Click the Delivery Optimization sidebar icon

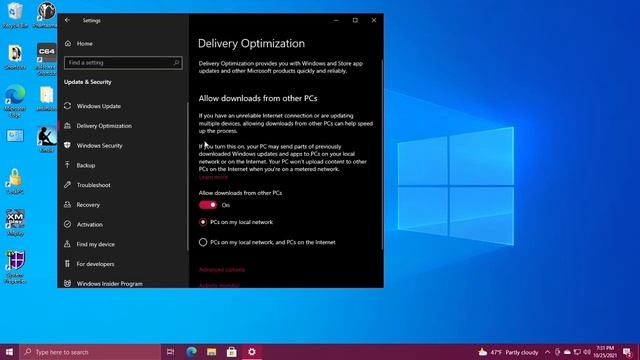[67, 126]
